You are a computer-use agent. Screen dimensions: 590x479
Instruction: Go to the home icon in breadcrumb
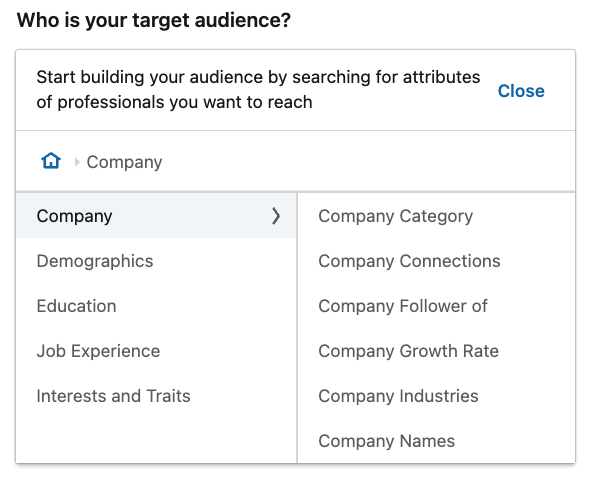[x=51, y=161]
